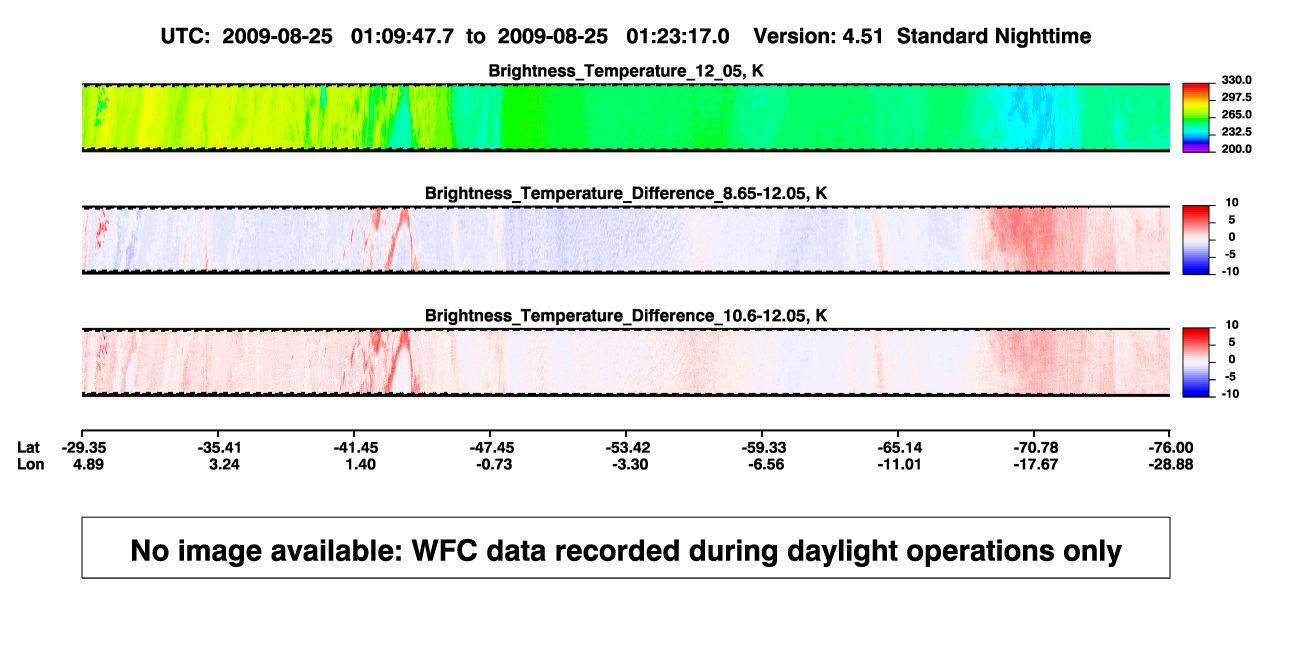
Task: Click latitude value -53.42
Action: pos(627,447)
